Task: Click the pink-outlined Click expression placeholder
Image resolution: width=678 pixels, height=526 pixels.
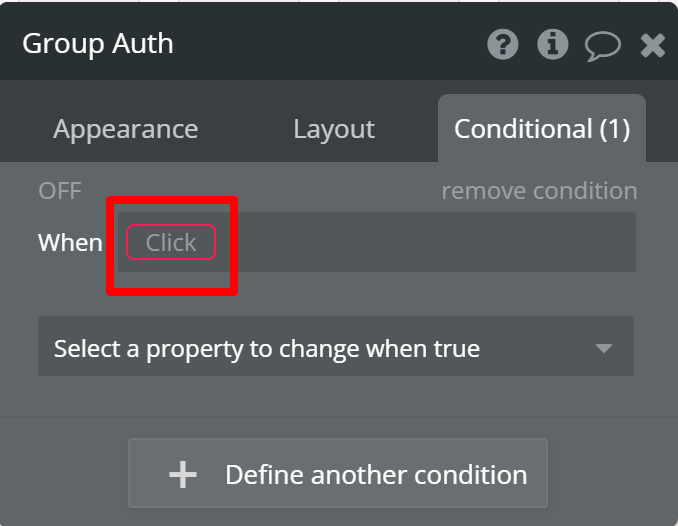Action: point(171,242)
